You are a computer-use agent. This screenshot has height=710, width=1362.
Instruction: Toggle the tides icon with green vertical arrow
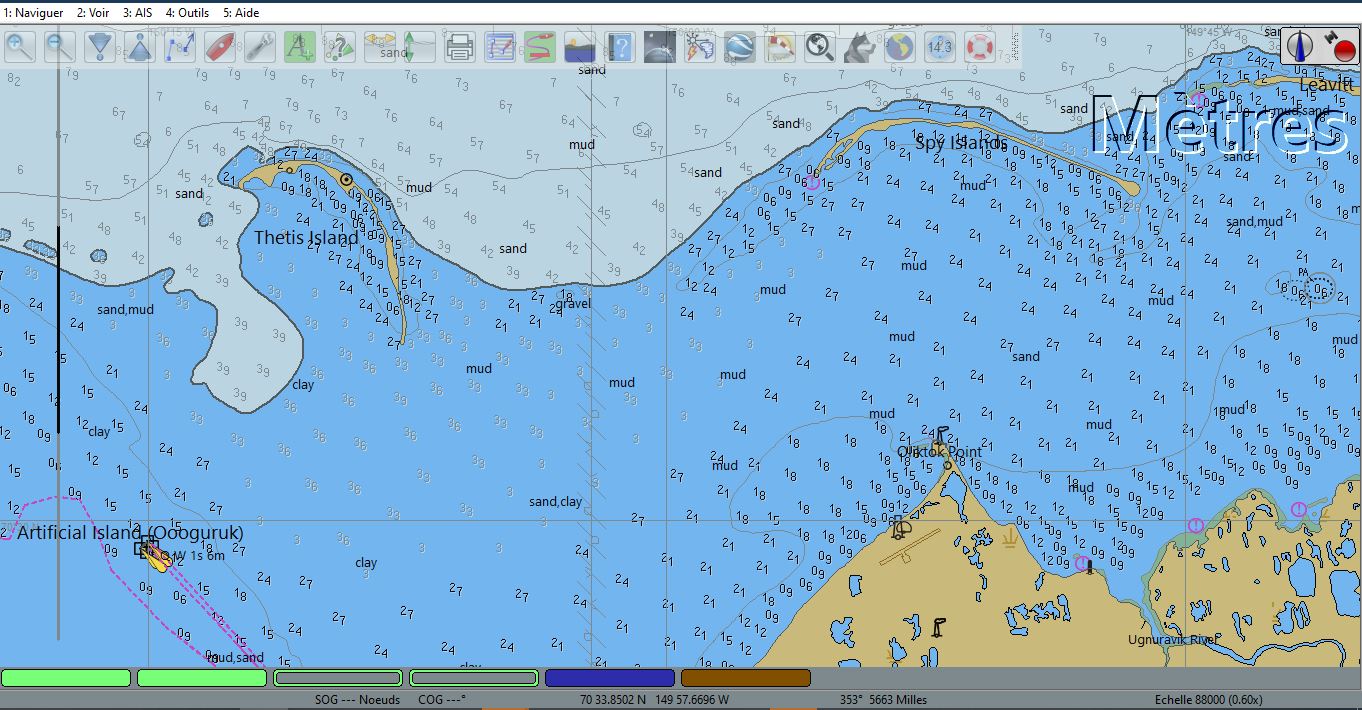coord(420,47)
